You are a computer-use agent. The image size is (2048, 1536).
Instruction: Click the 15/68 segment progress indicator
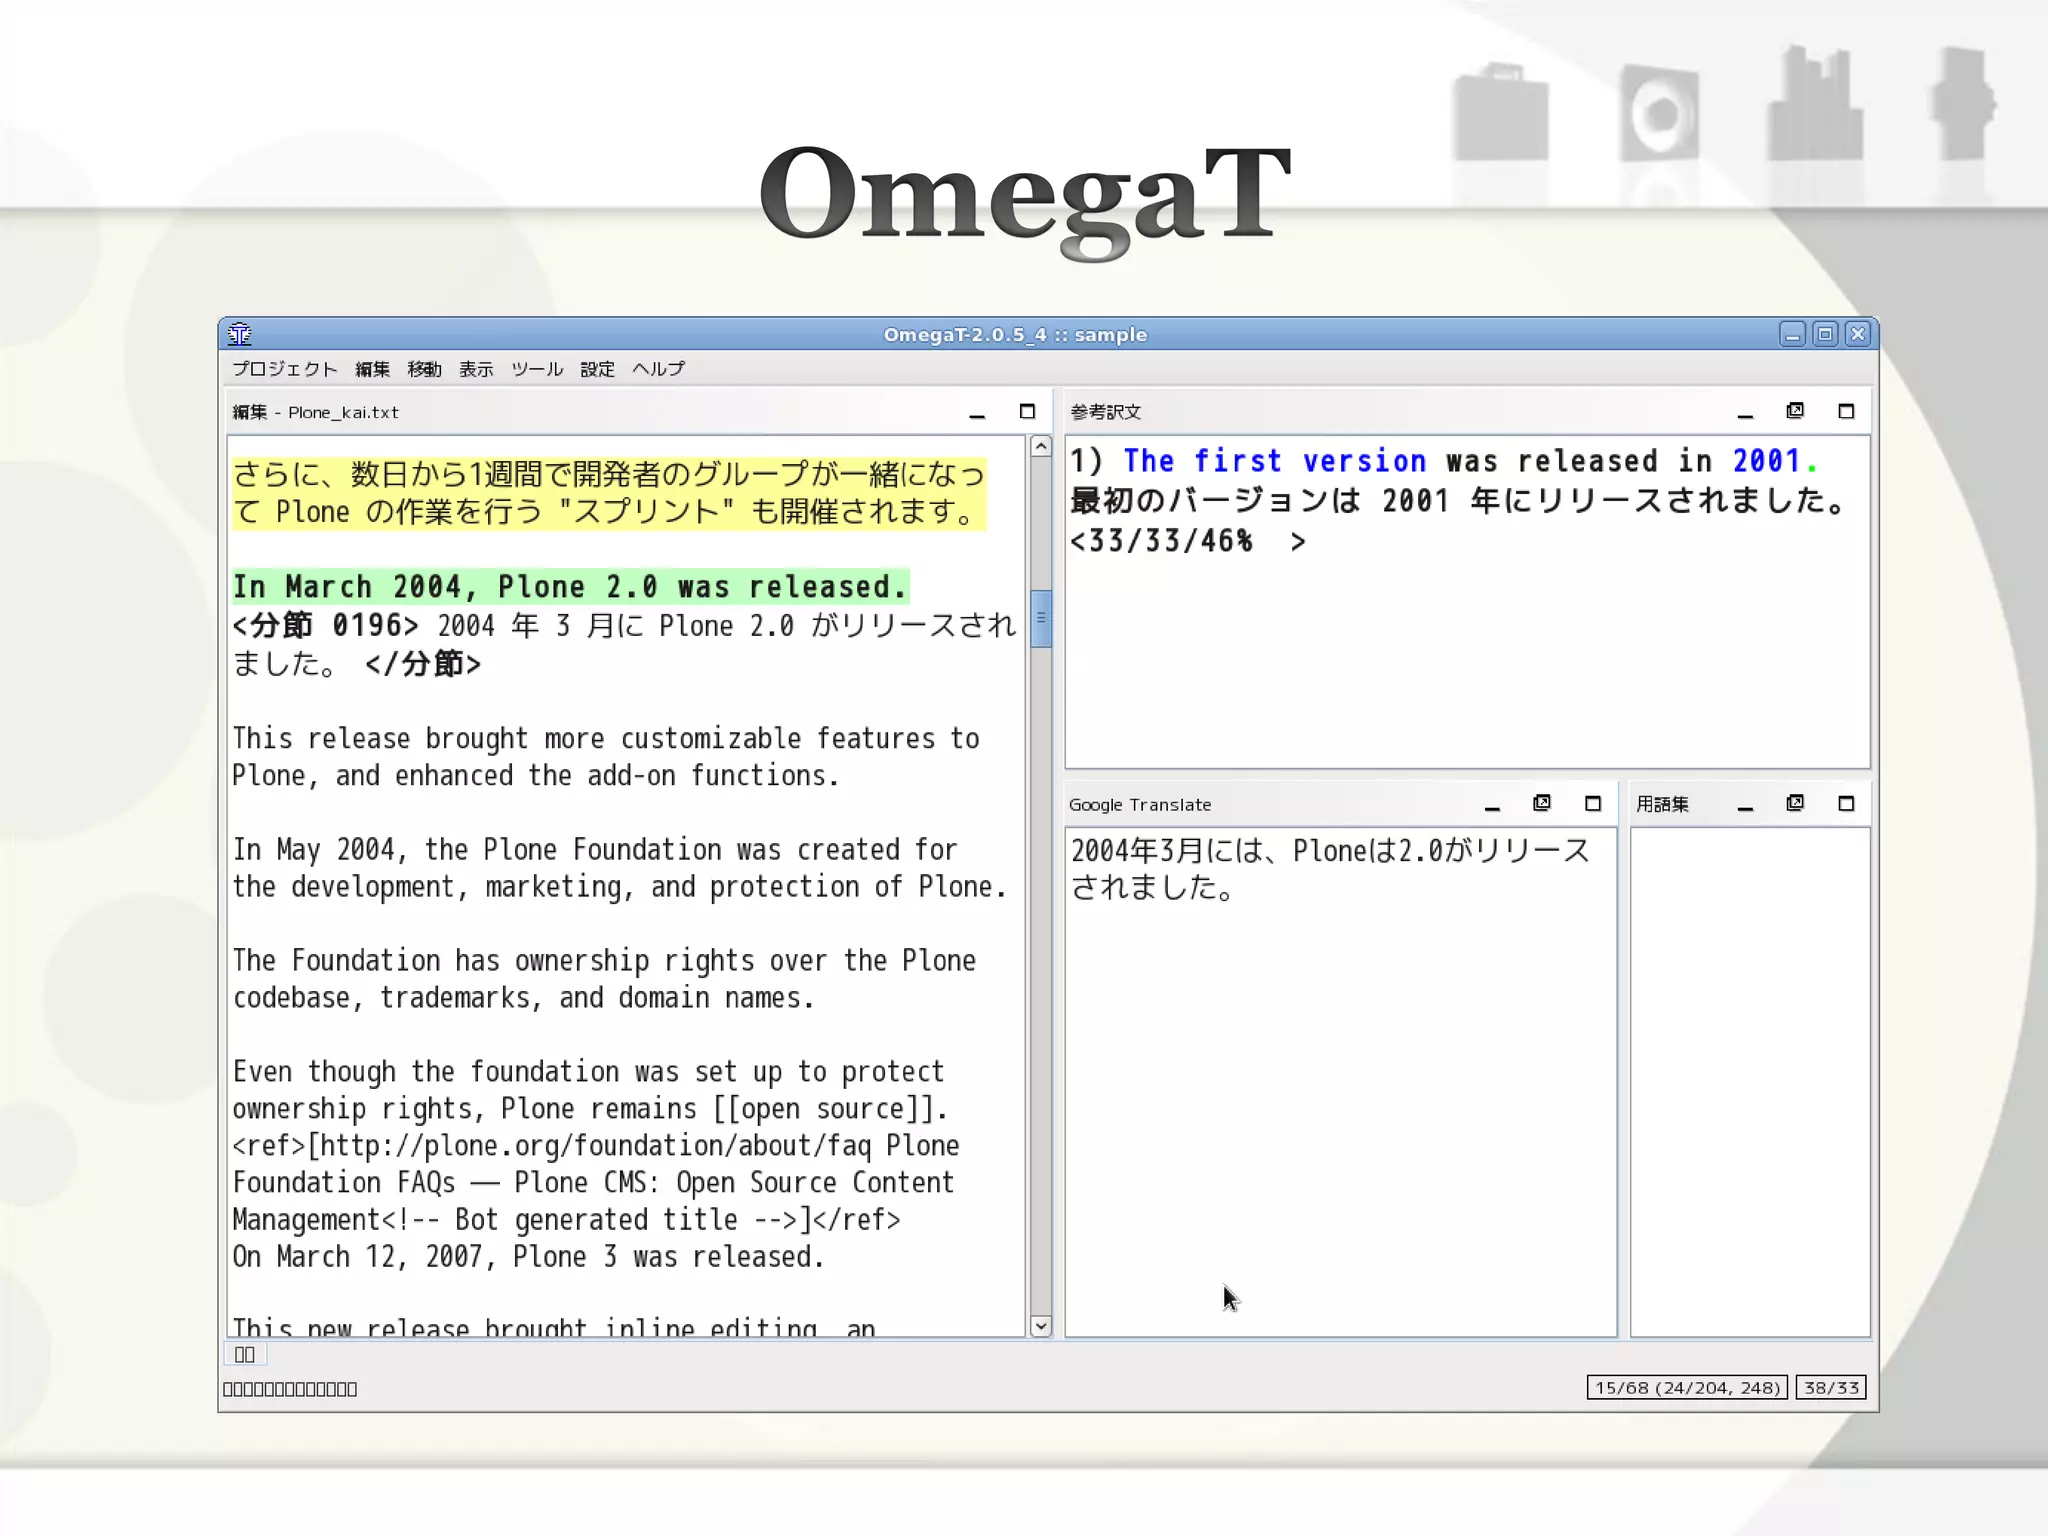coord(1687,1388)
